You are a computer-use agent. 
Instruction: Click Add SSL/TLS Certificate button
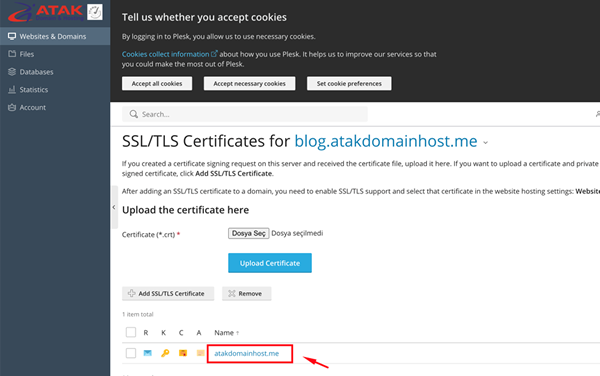[168, 293]
